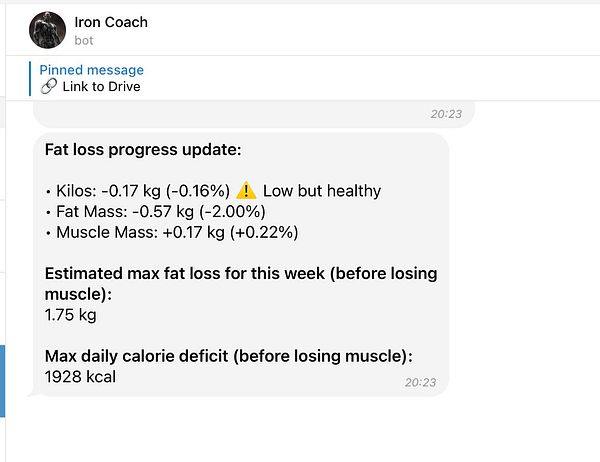Click the Iron Coach chat title
The height and width of the screenshot is (462, 600).
click(x=111, y=22)
